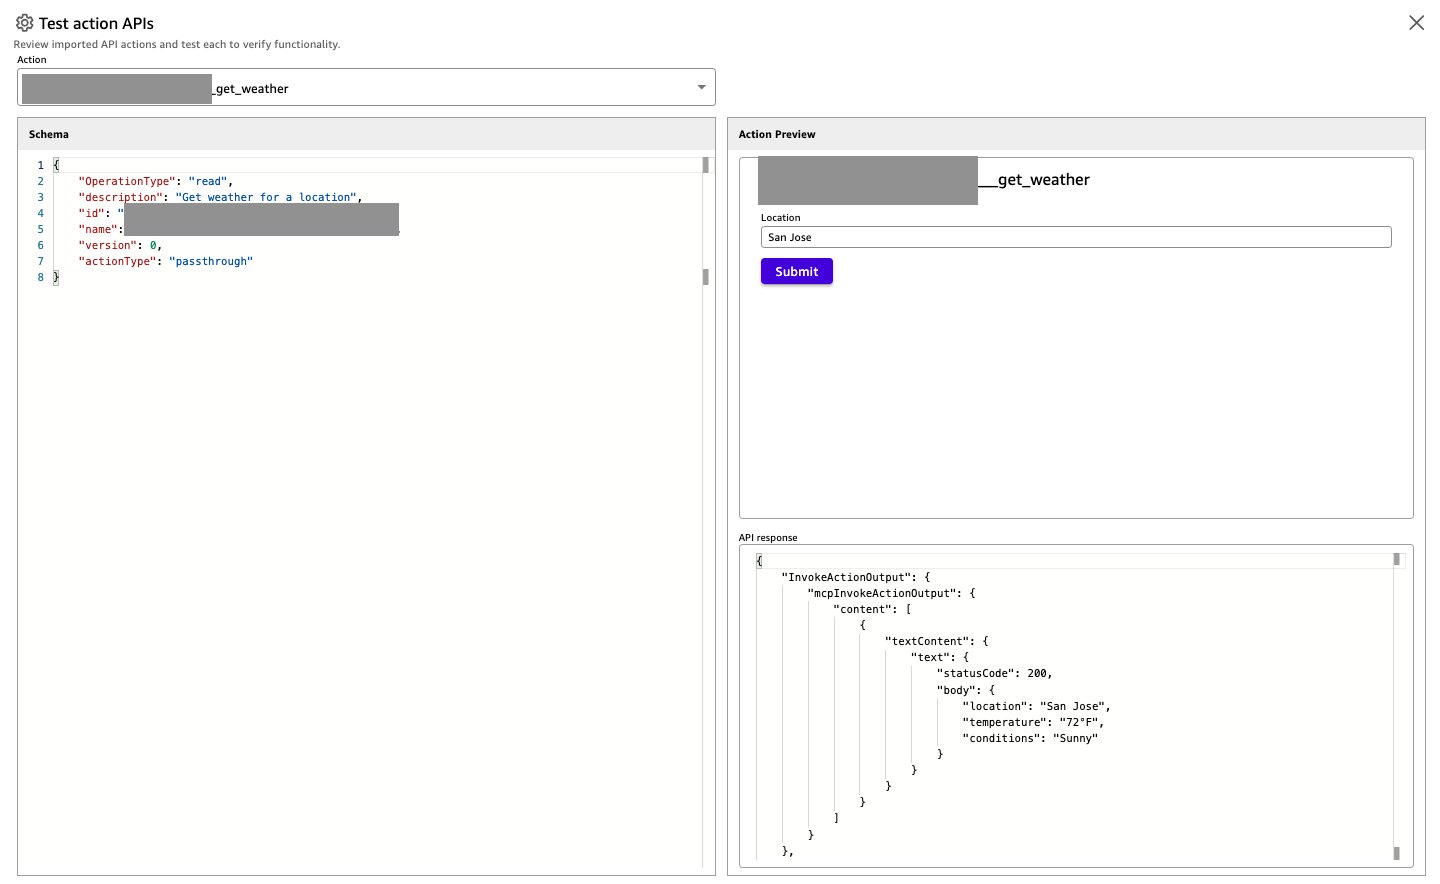Click the Location input field
1440x884 pixels.
pos(1075,237)
